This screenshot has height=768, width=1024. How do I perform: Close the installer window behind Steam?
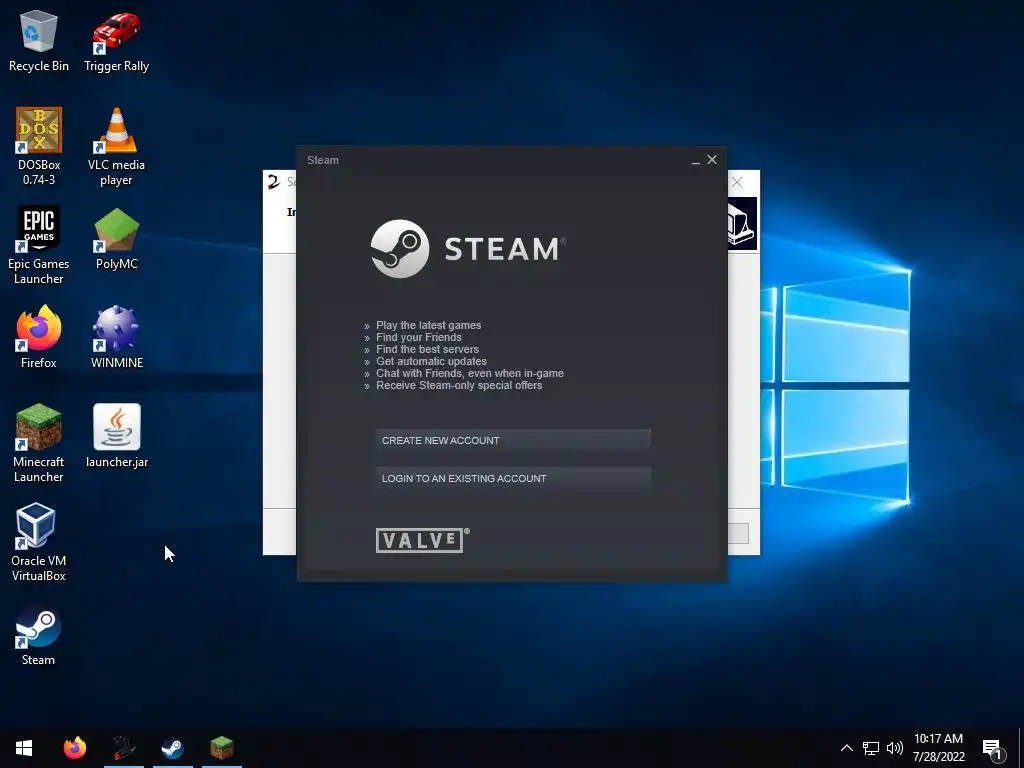(x=737, y=182)
